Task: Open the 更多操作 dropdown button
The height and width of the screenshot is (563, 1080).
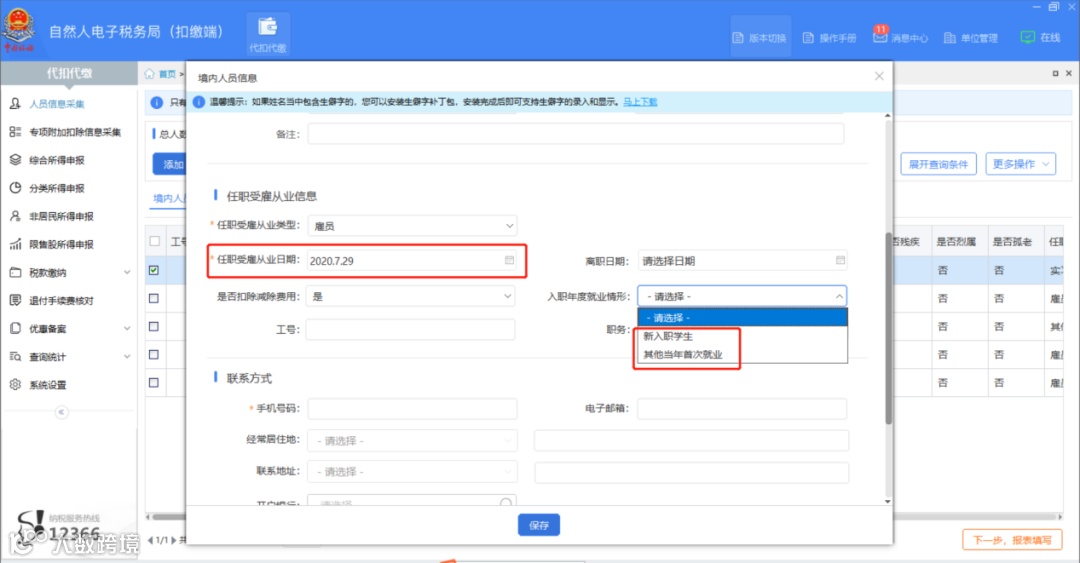Action: point(1020,164)
